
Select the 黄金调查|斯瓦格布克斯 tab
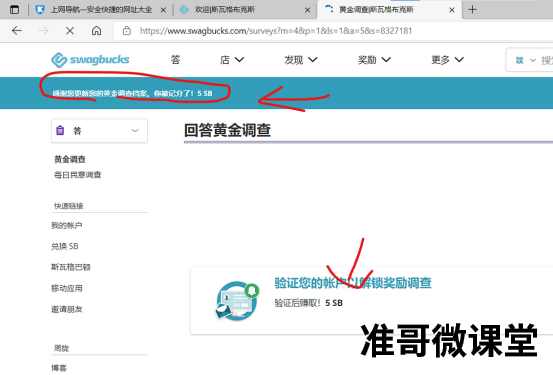(376, 10)
